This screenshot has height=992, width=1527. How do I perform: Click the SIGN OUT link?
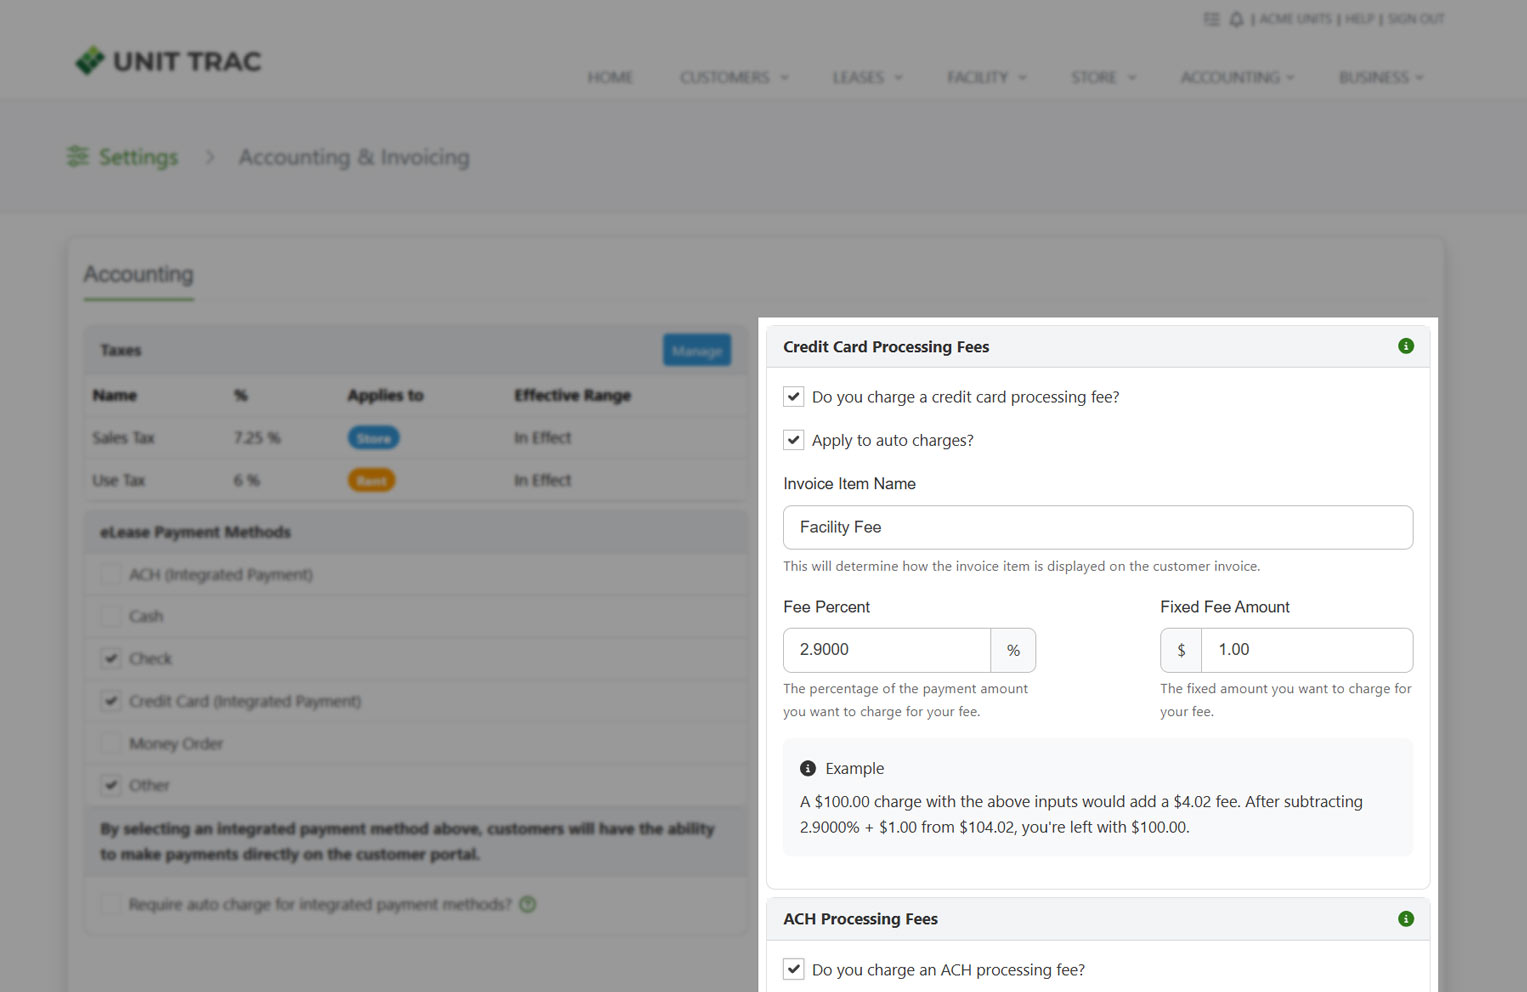(x=1416, y=18)
